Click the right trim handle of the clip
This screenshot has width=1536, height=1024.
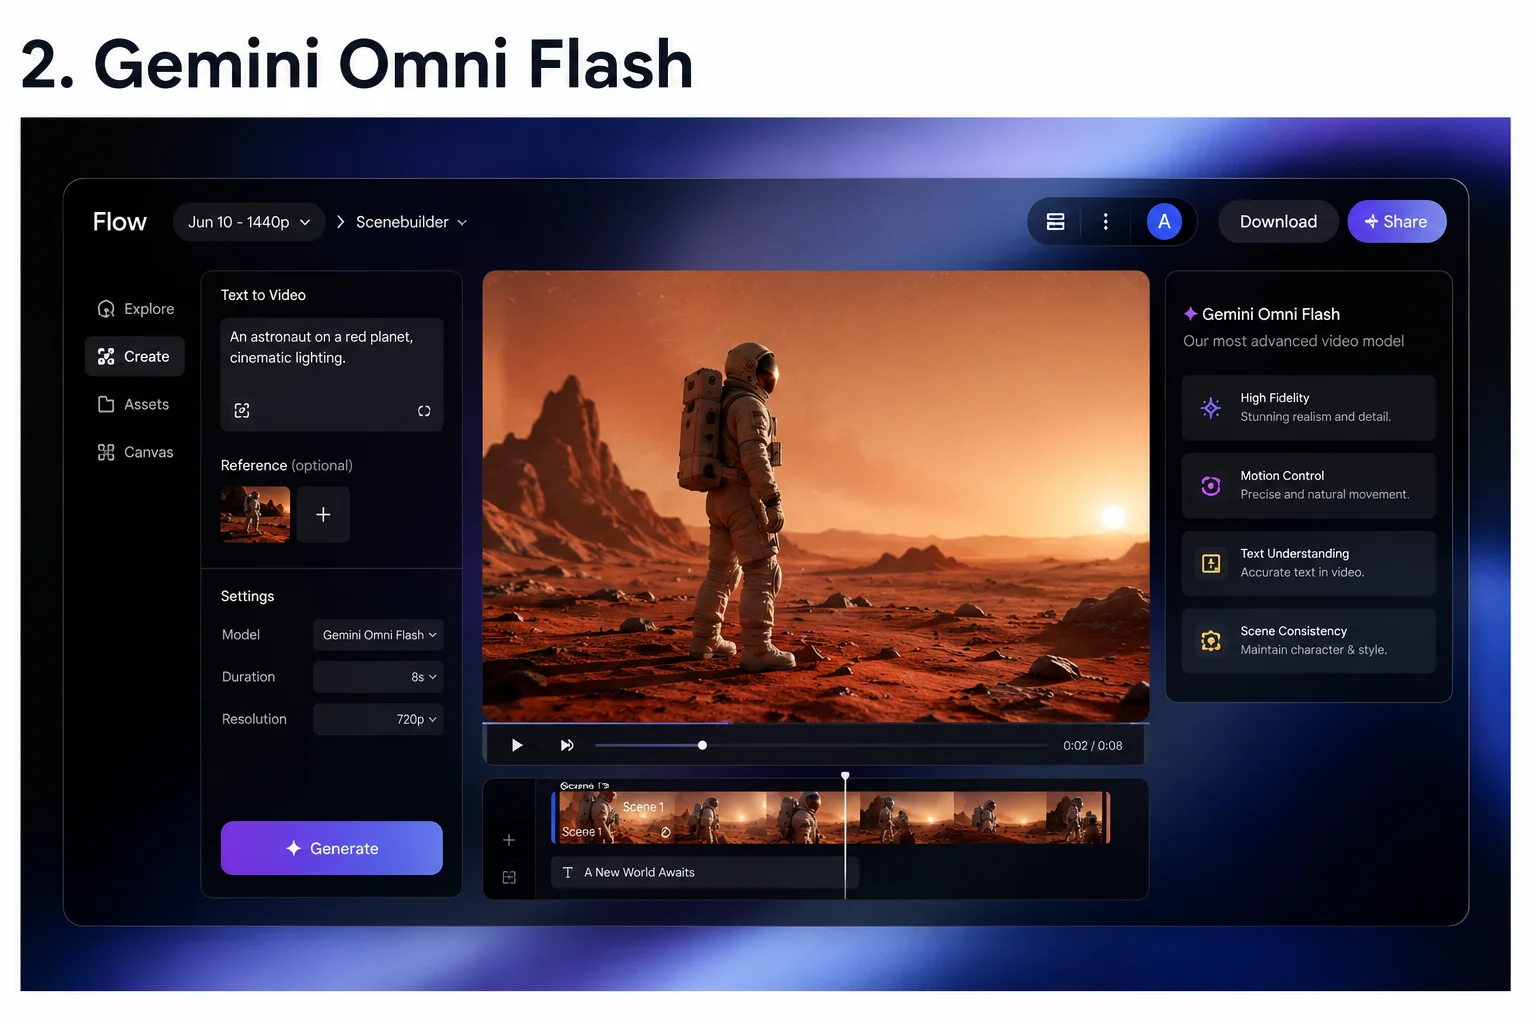coord(1108,817)
